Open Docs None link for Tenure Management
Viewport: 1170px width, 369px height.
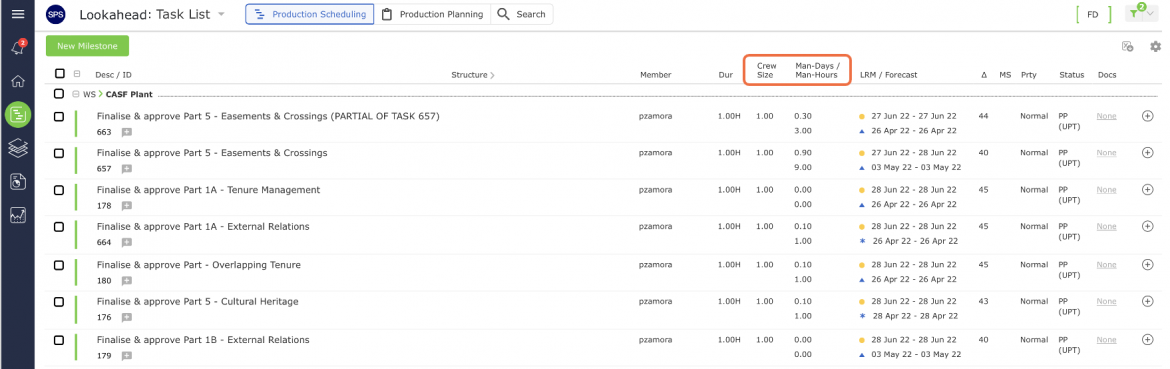(x=1107, y=189)
